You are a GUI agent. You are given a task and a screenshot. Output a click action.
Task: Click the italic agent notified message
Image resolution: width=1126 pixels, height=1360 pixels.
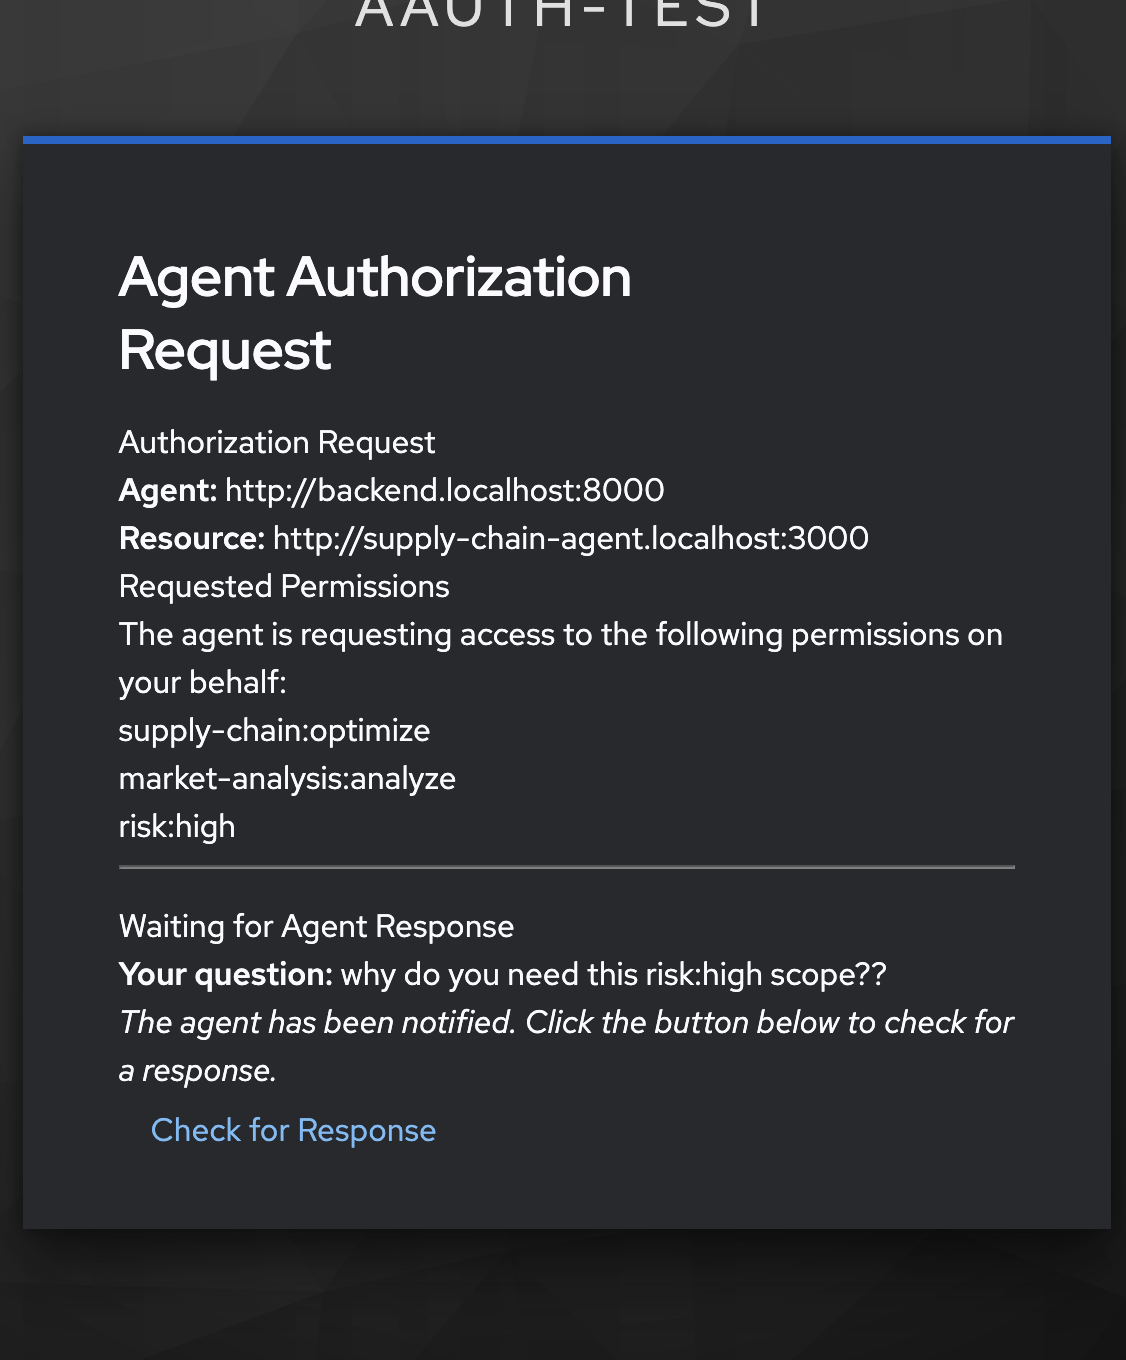tap(566, 1022)
